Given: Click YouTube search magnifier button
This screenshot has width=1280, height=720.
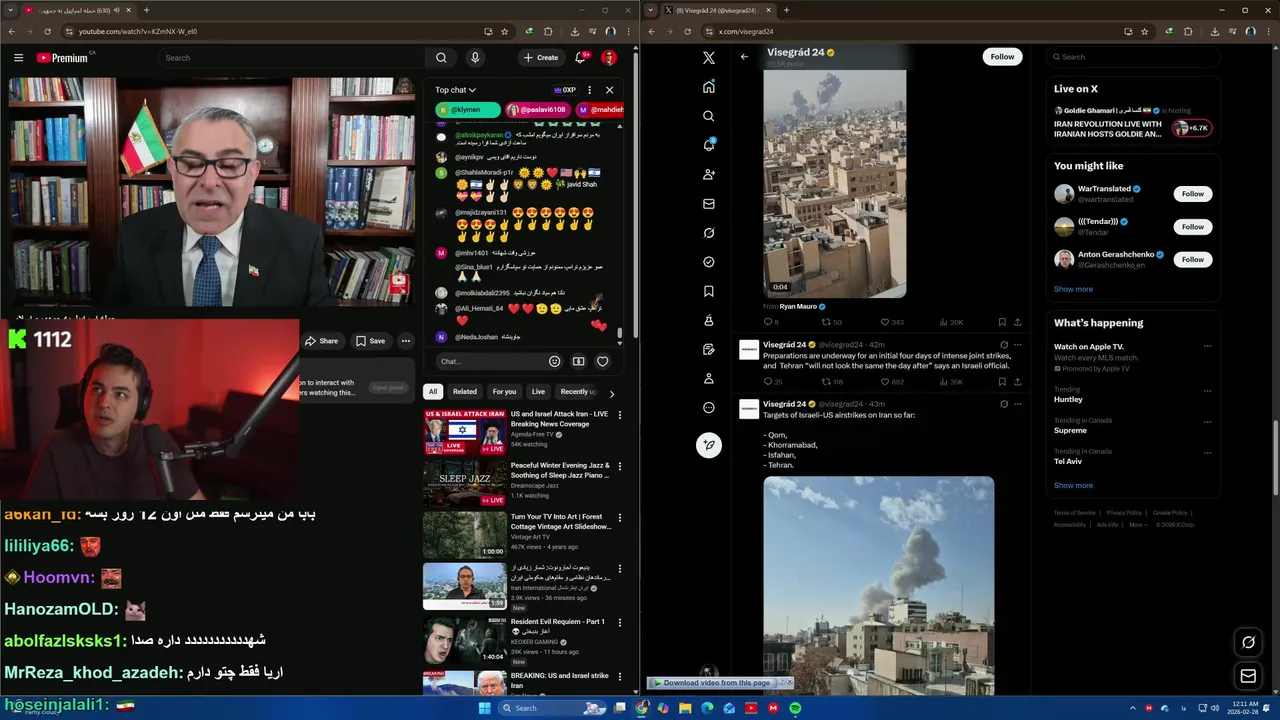Looking at the screenshot, I should [441, 58].
